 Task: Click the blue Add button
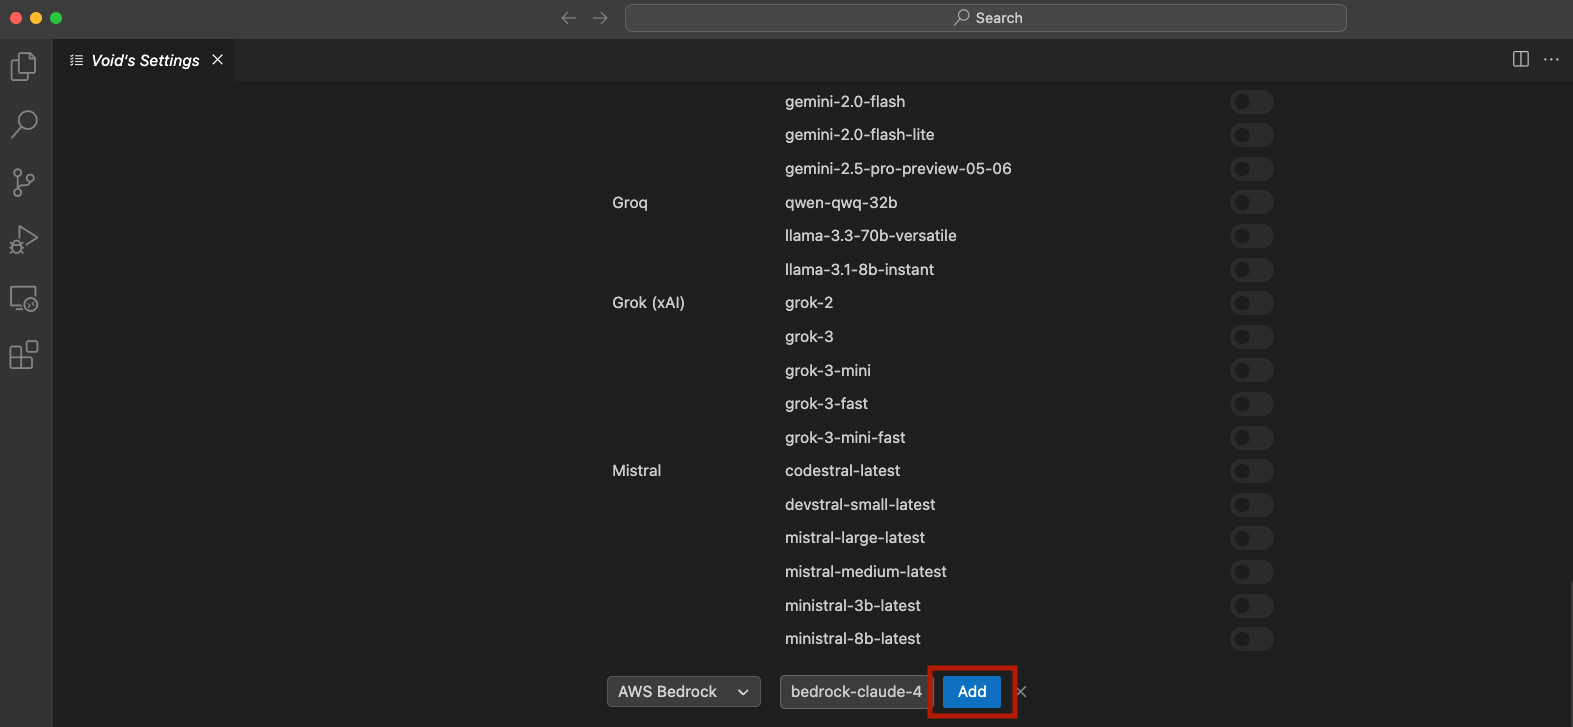[972, 691]
